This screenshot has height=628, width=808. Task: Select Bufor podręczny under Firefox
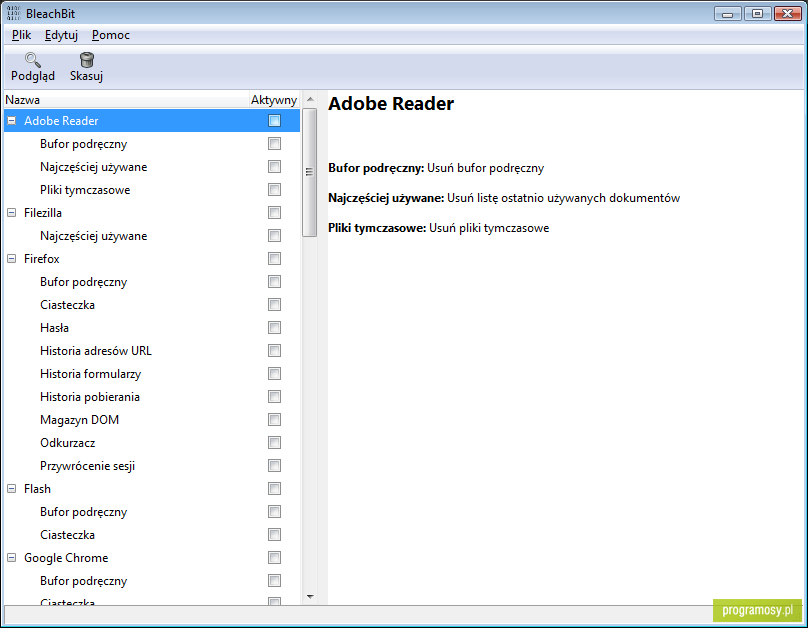(x=152, y=282)
